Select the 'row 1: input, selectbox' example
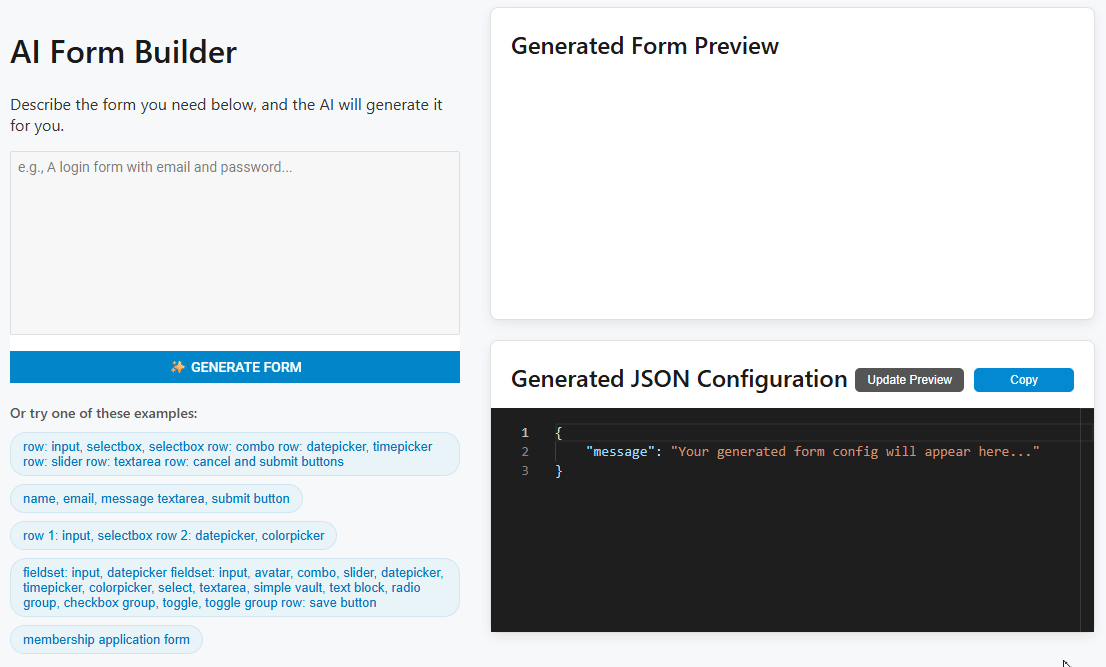Viewport: 1106px width, 667px height. (x=174, y=536)
